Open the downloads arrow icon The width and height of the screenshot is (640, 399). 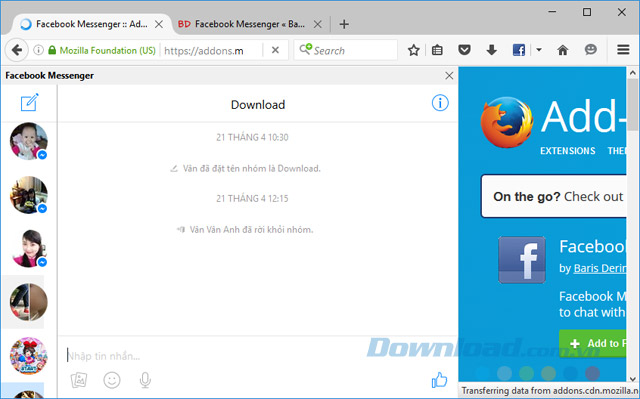pos(491,50)
